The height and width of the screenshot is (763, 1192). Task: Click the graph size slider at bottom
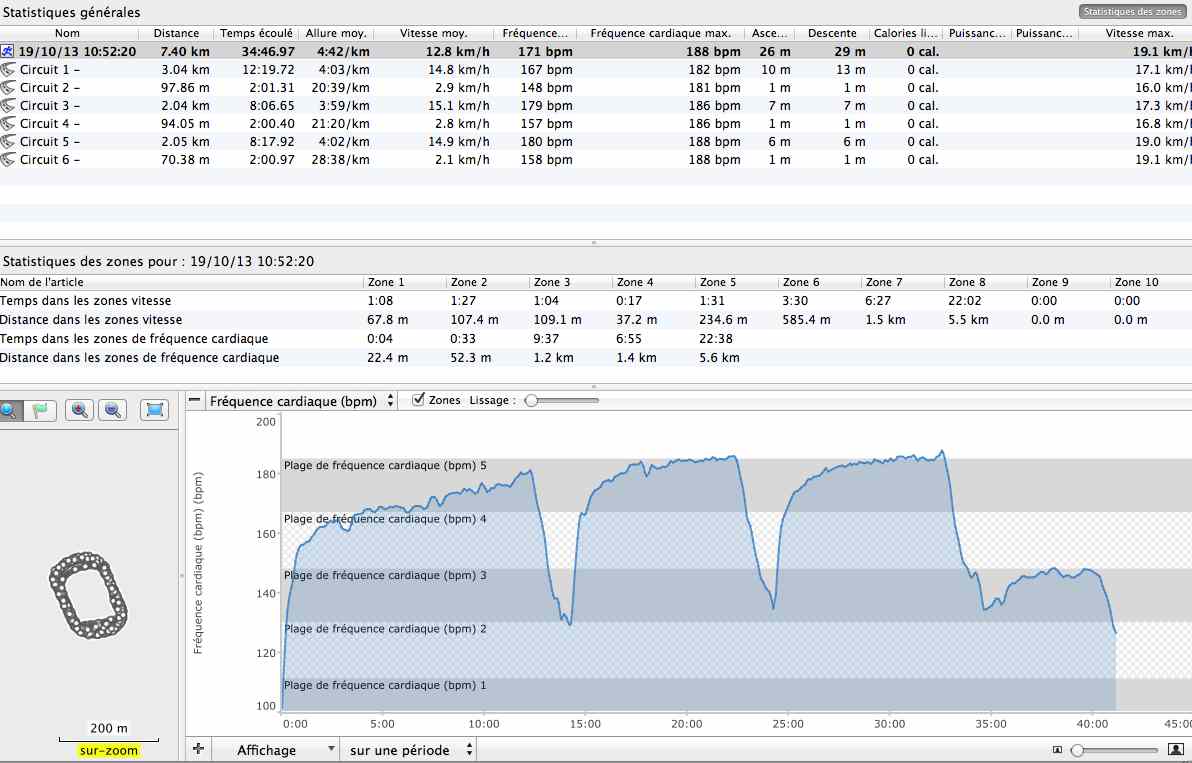(x=1115, y=750)
